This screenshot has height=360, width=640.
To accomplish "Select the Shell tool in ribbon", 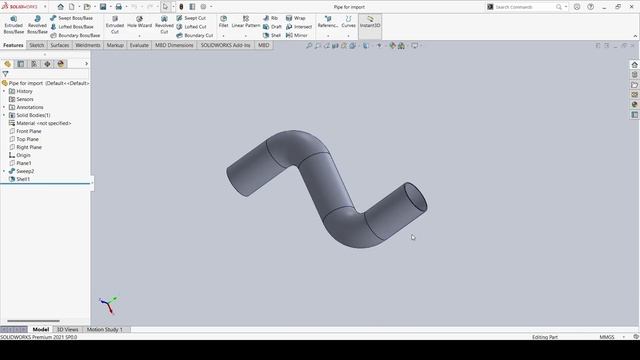I will point(272,36).
